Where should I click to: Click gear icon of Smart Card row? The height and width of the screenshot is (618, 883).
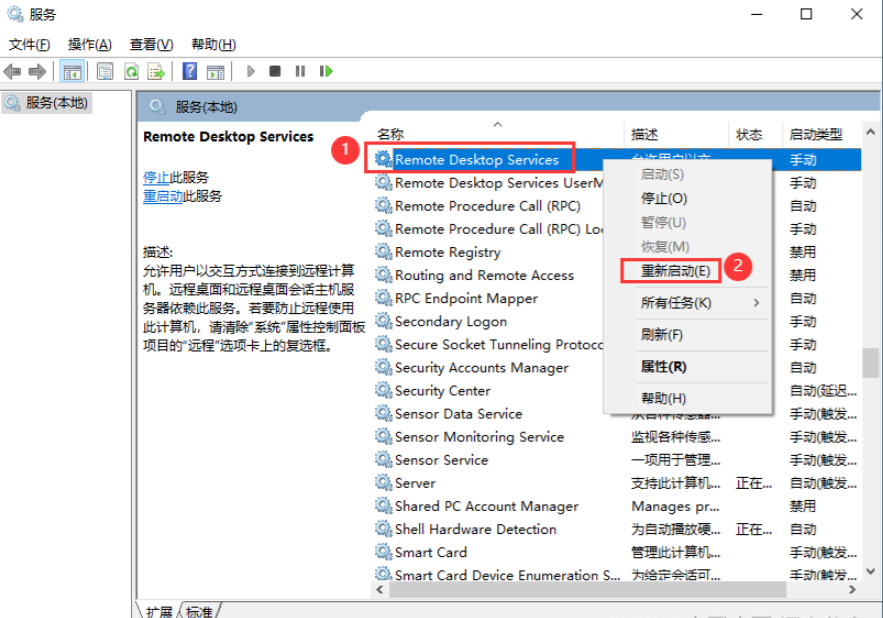[383, 552]
